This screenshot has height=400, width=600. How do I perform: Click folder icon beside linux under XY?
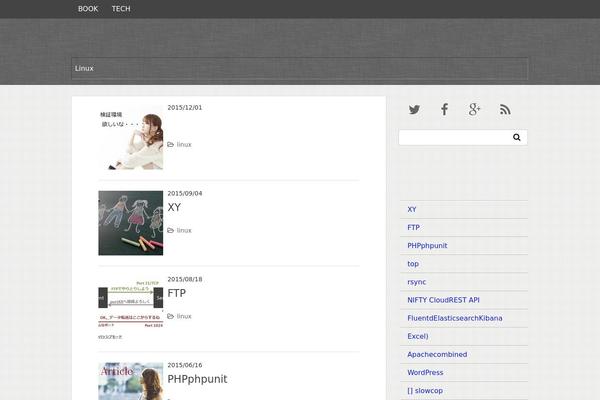coord(171,230)
